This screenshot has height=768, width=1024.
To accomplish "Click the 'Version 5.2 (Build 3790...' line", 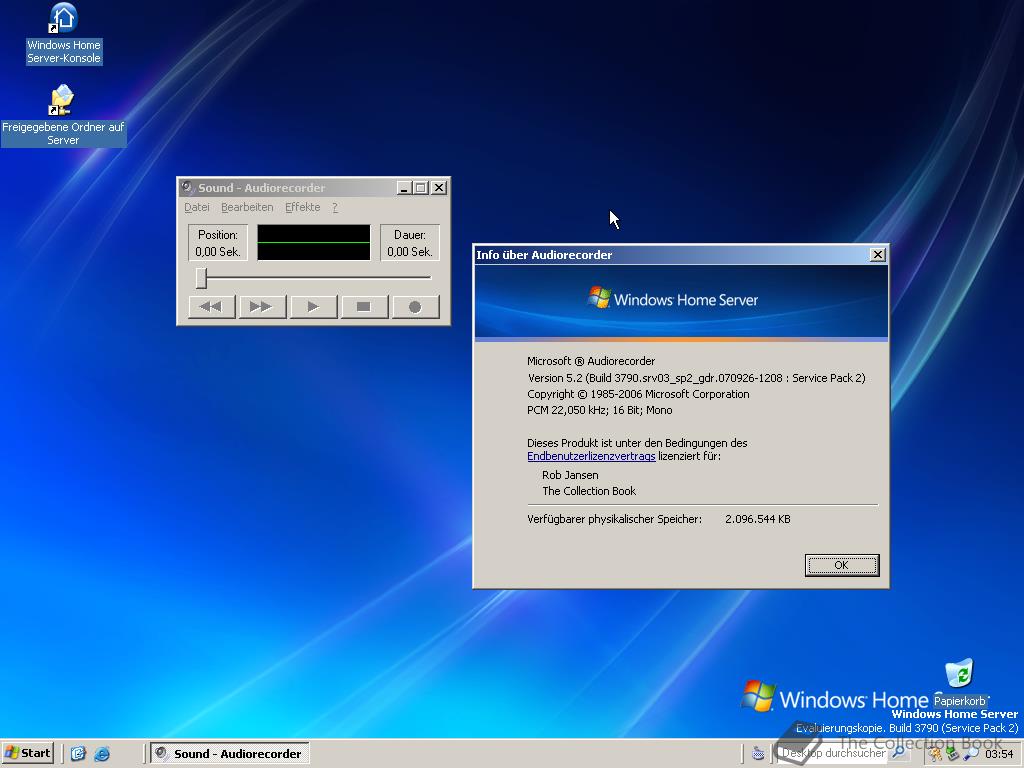I will pyautogui.click(x=696, y=378).
